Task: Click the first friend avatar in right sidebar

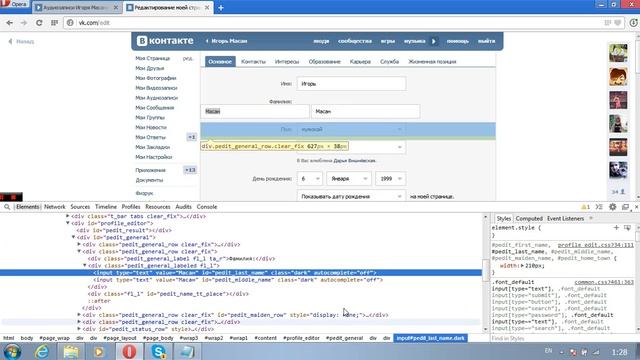Action: click(x=618, y=53)
